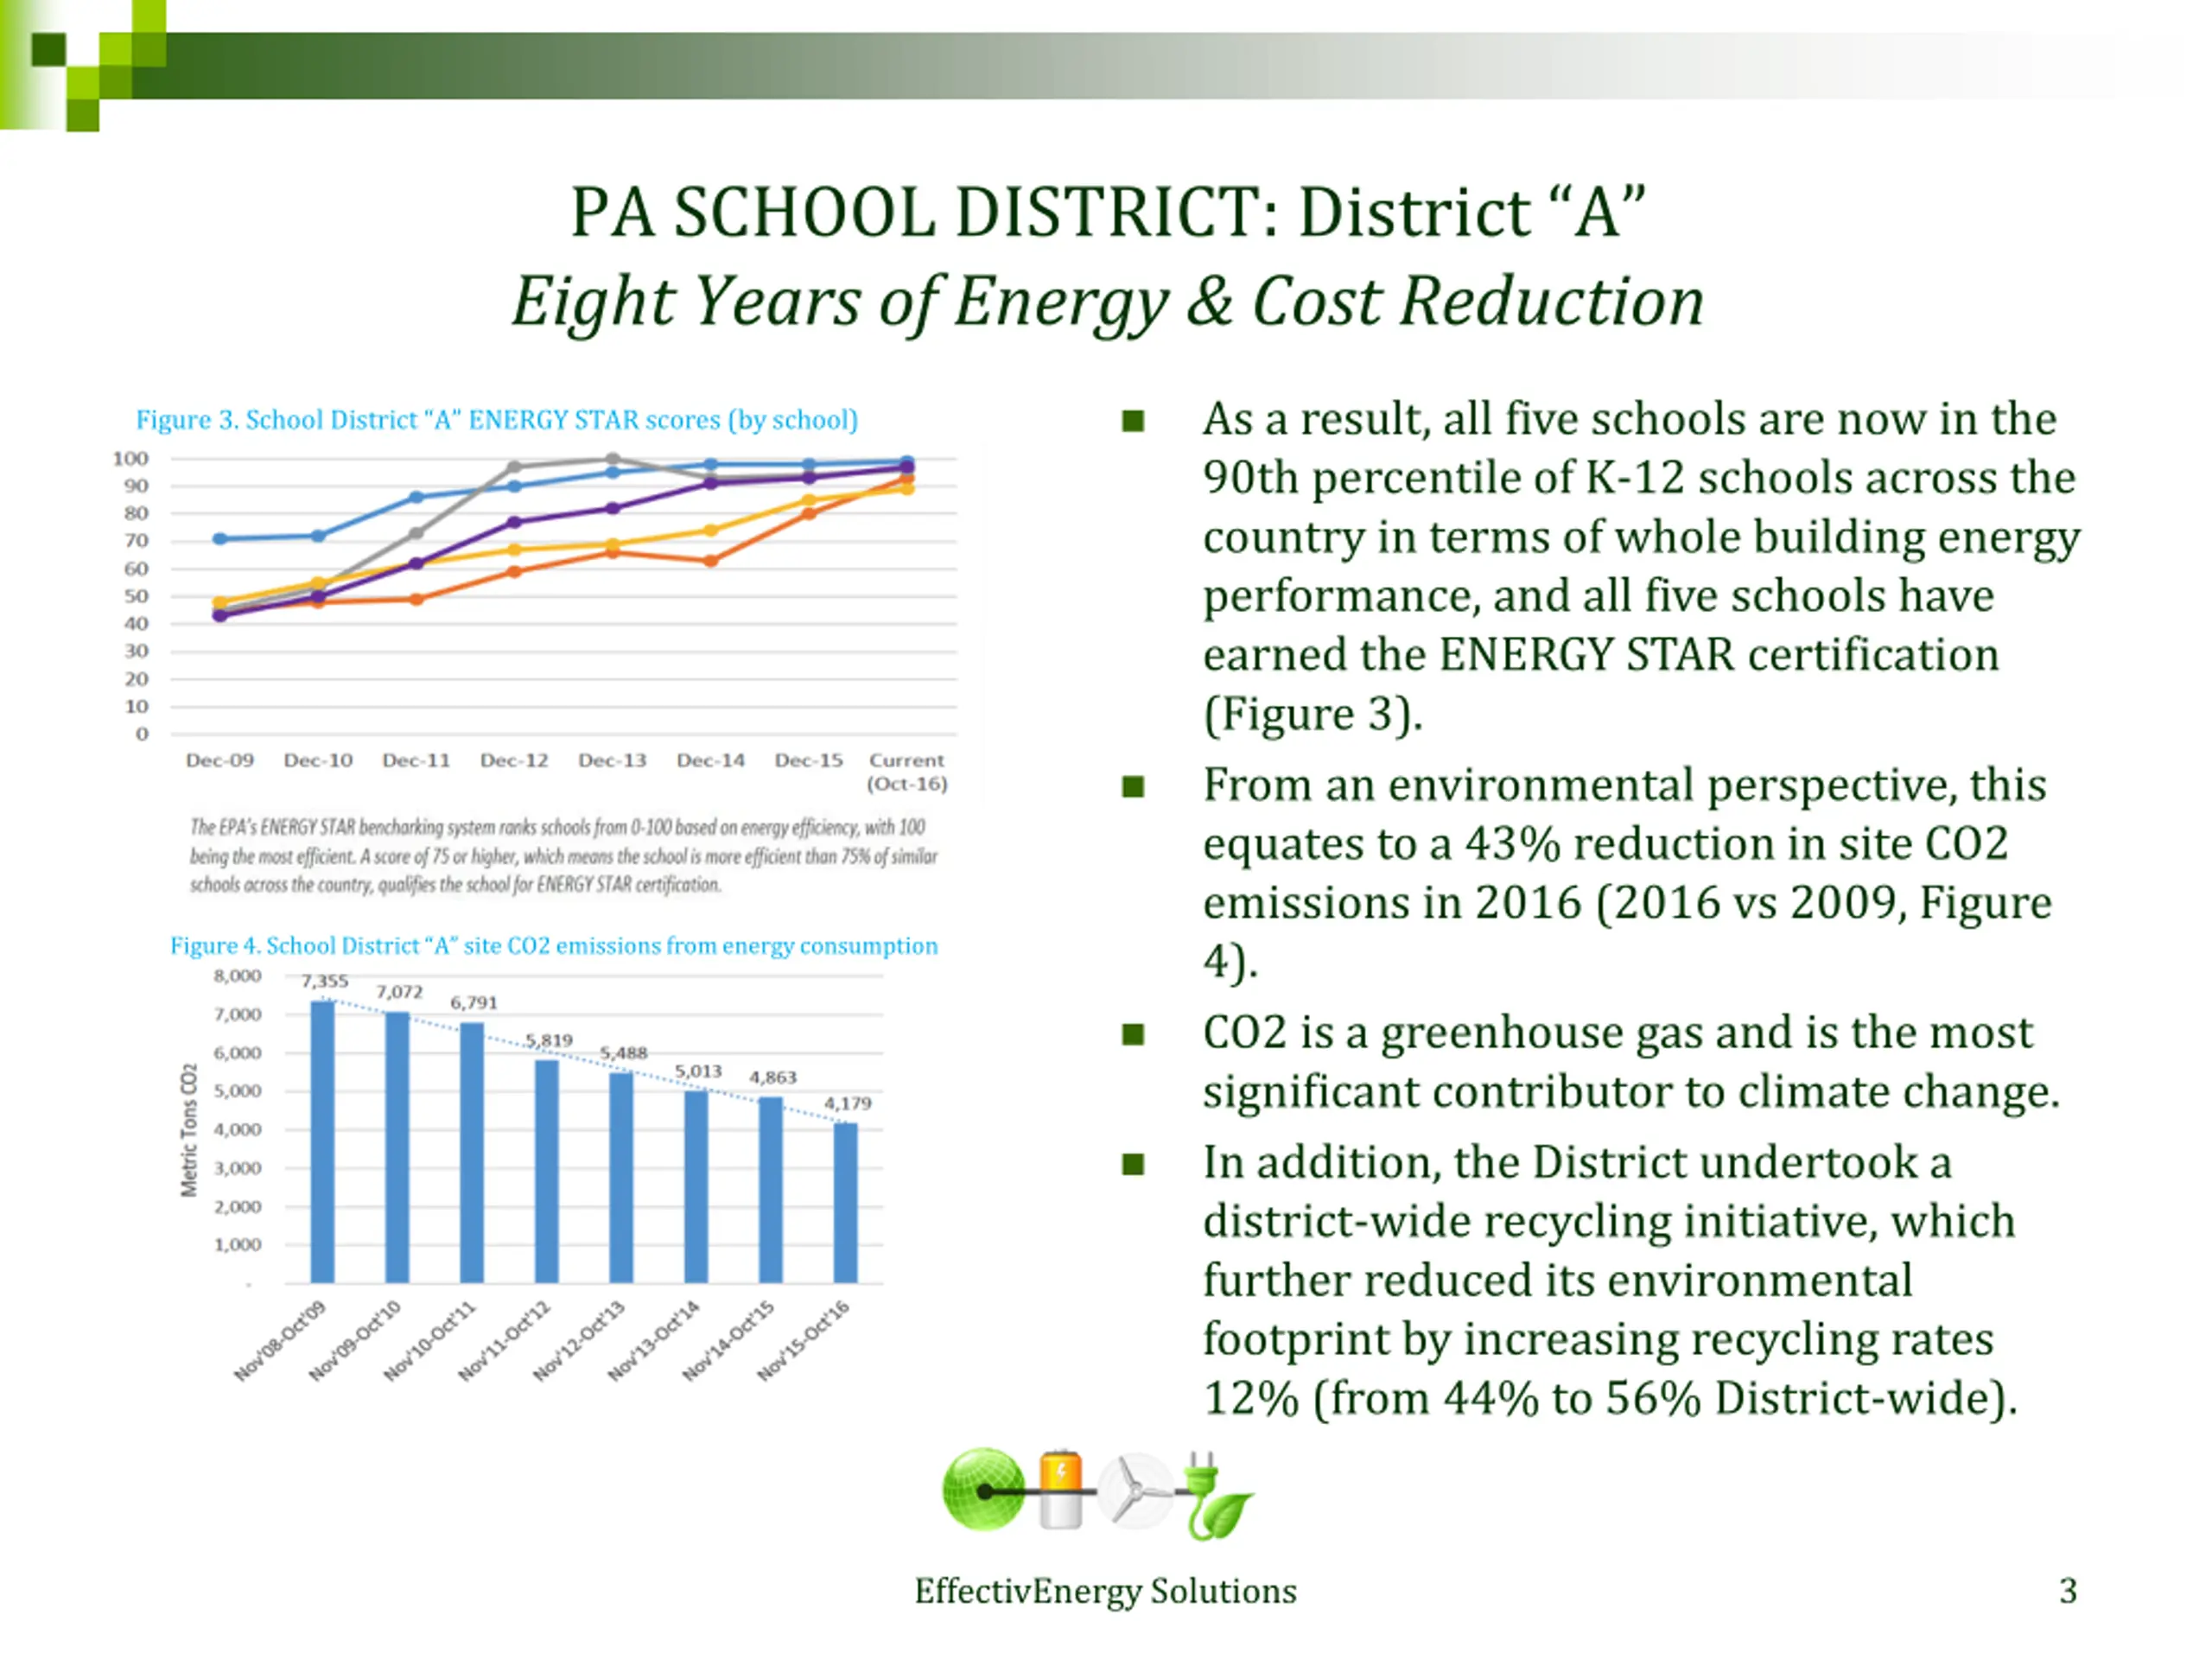Click the blue line's Dec-09 data point

(220, 539)
